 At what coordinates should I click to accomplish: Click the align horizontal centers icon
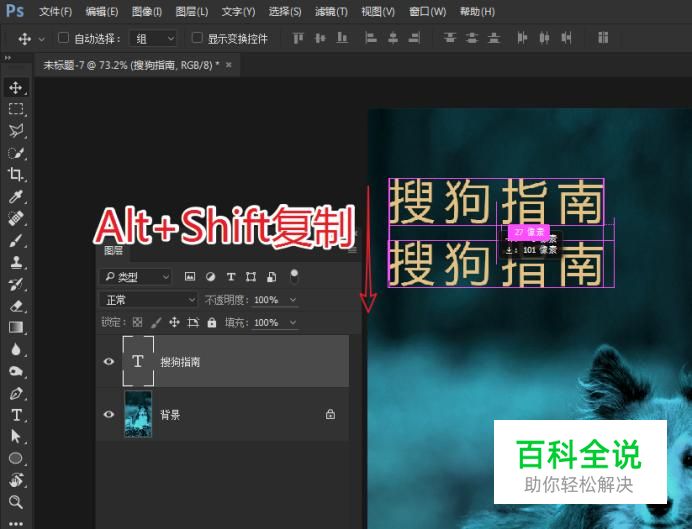pos(393,38)
